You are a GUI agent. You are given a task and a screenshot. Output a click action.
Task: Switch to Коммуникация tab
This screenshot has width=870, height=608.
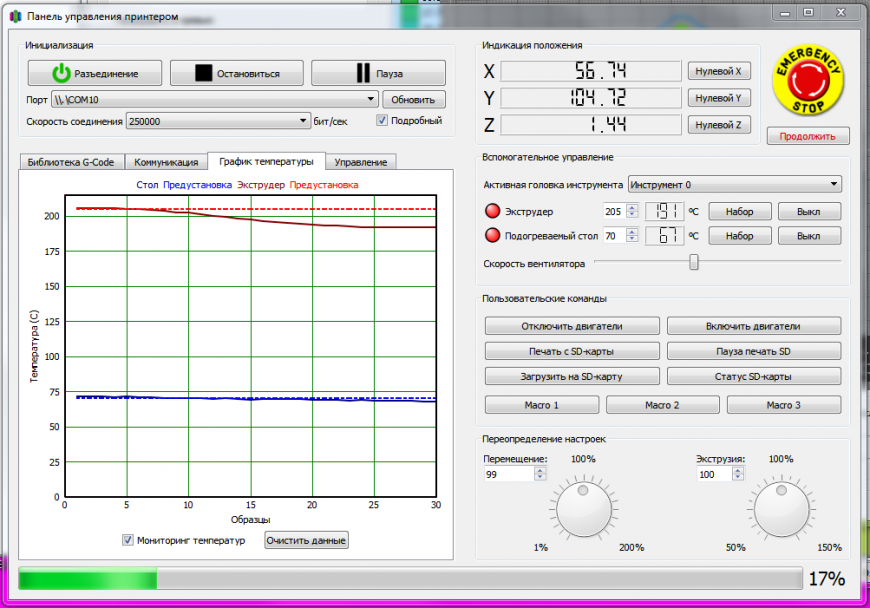tap(166, 162)
